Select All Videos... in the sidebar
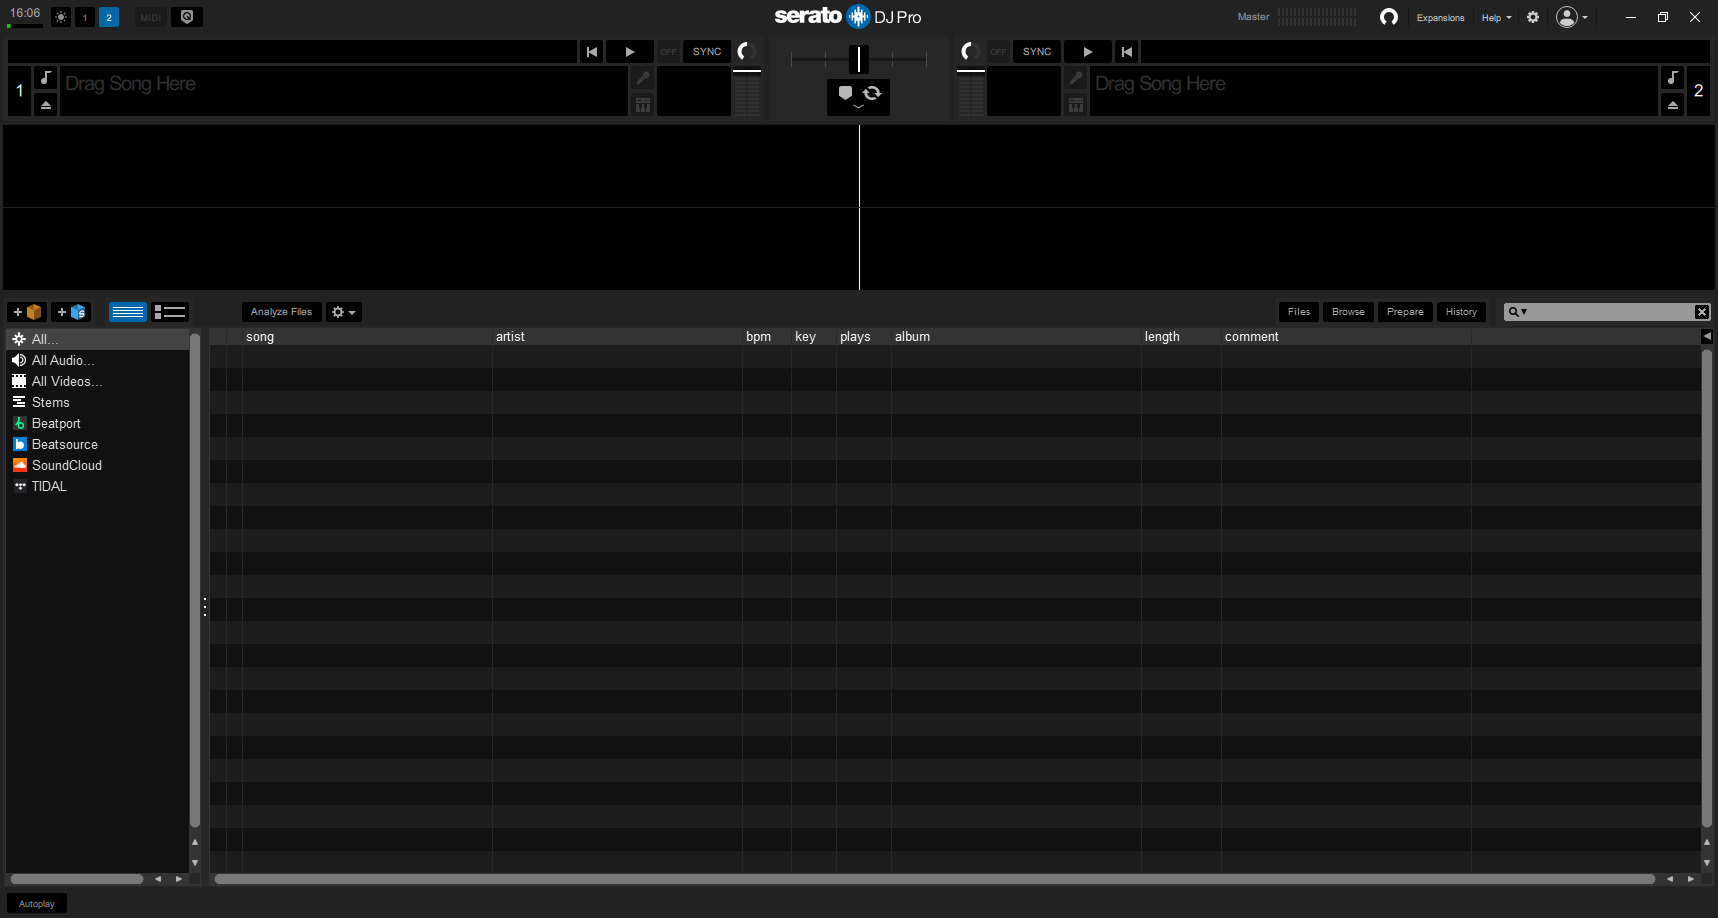Image resolution: width=1718 pixels, height=918 pixels. point(97,381)
